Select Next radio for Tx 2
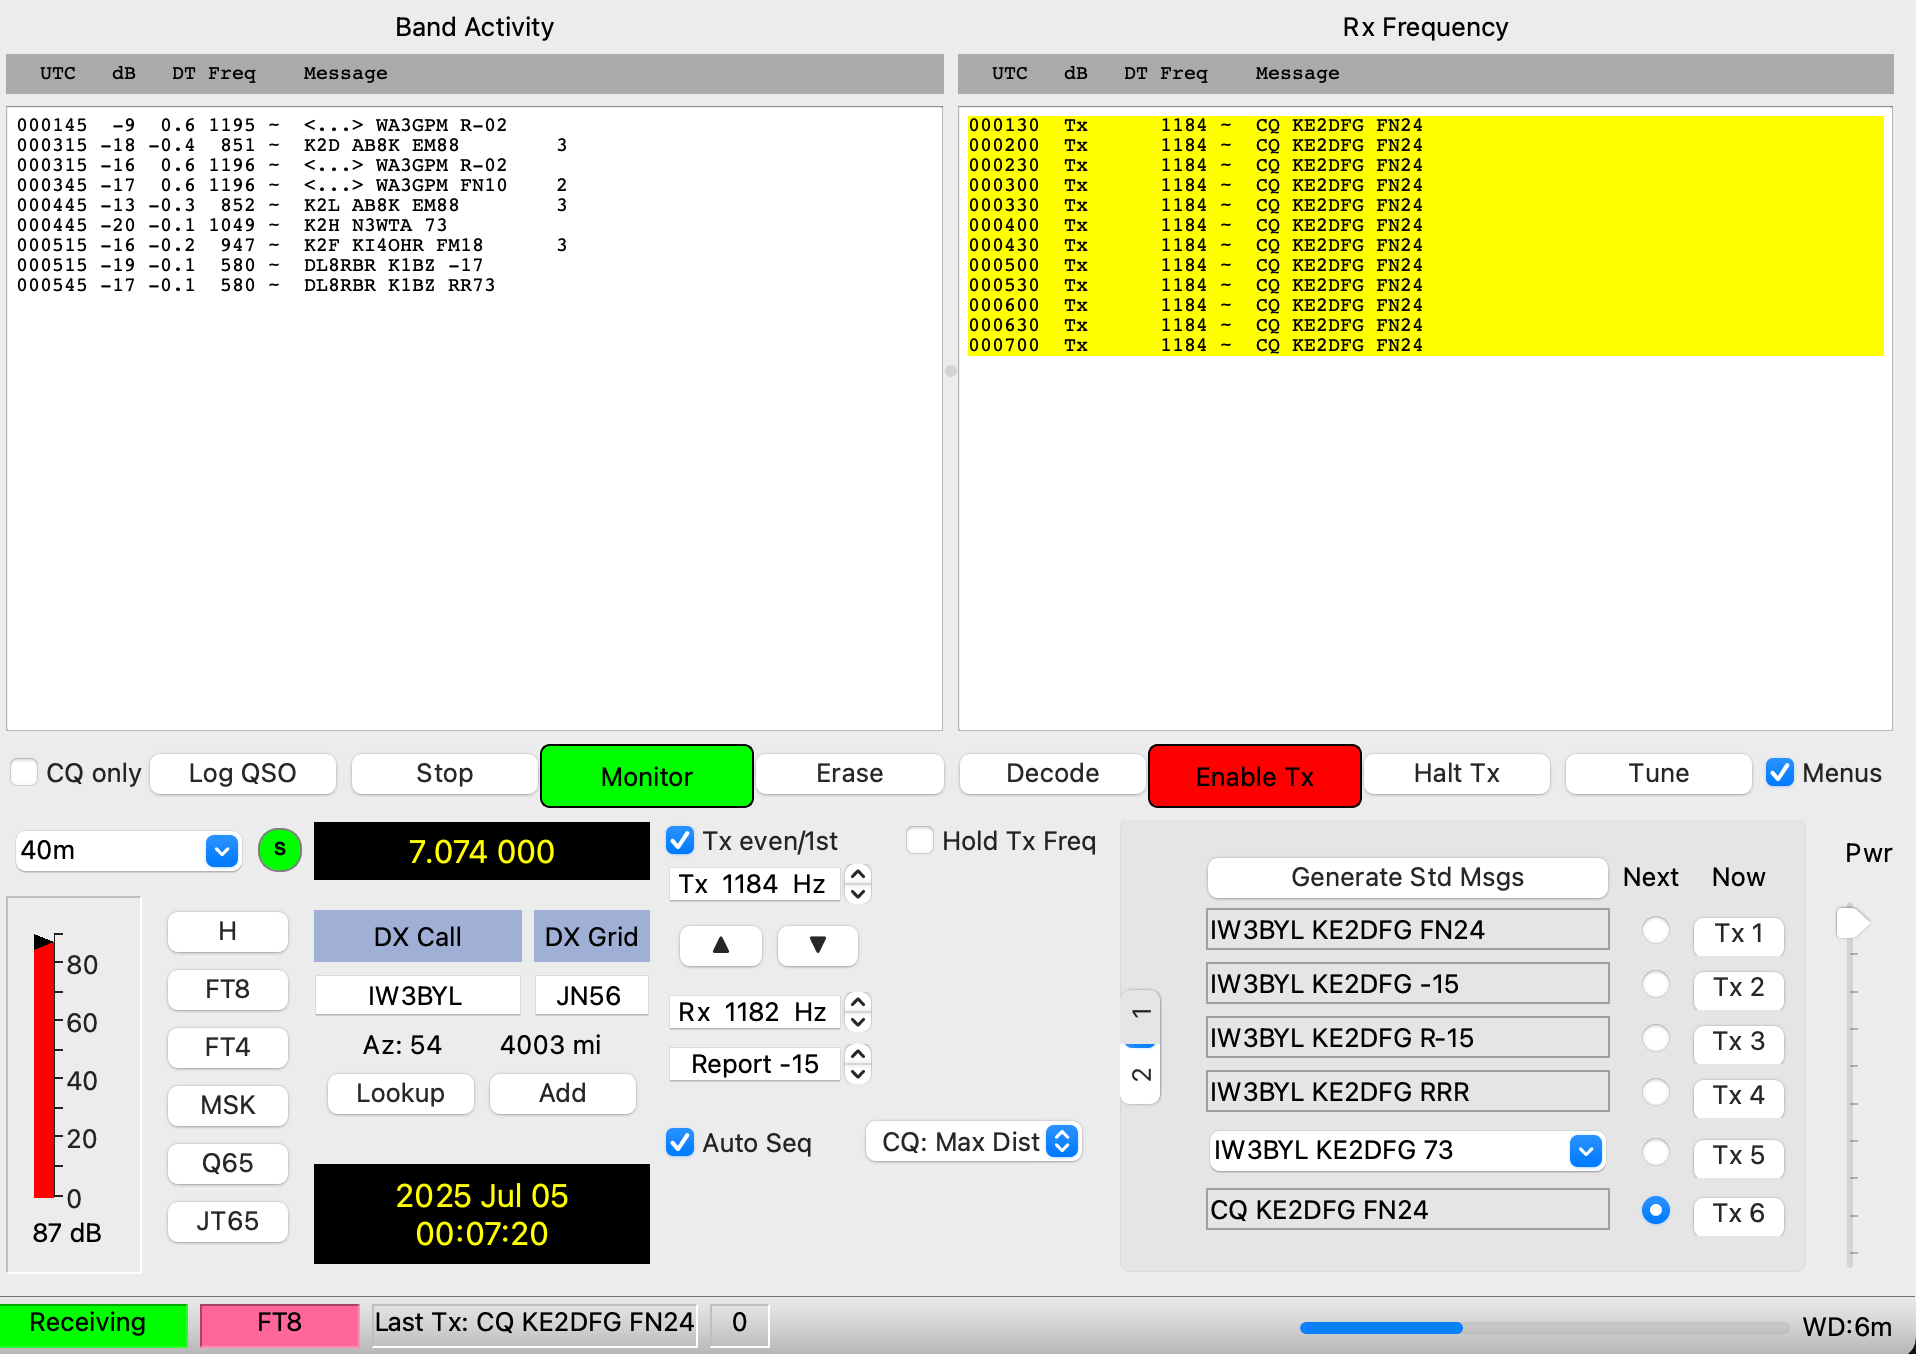Image resolution: width=1916 pixels, height=1354 pixels. coord(1656,984)
